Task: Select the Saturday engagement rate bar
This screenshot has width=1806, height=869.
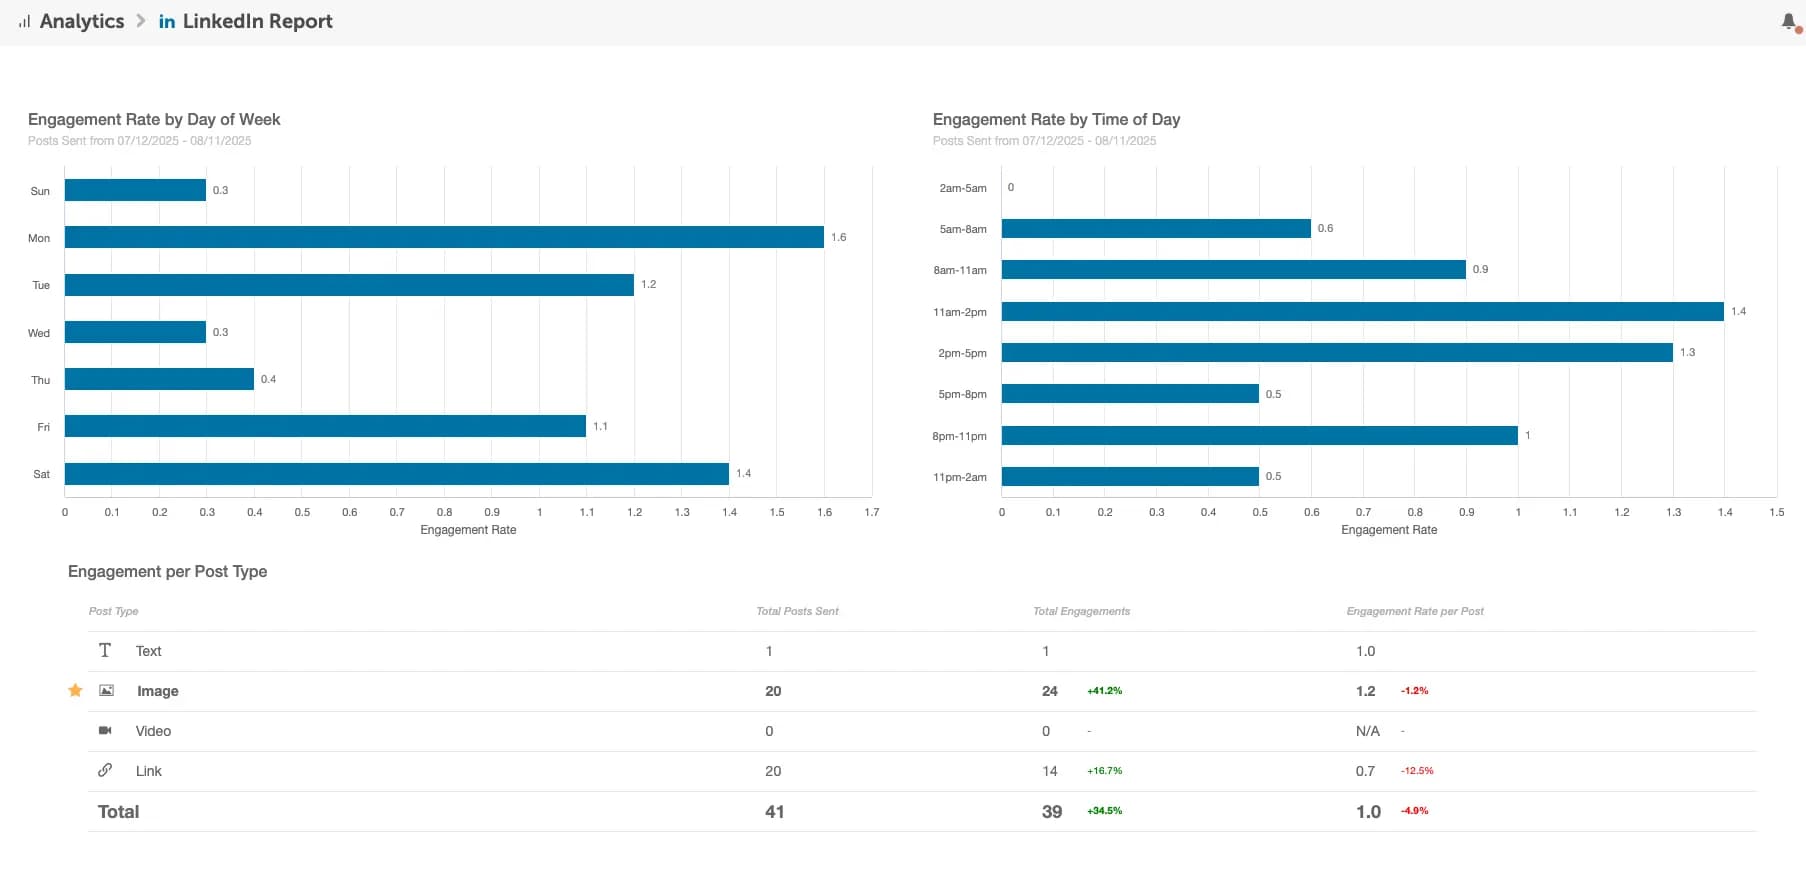Action: pos(396,474)
